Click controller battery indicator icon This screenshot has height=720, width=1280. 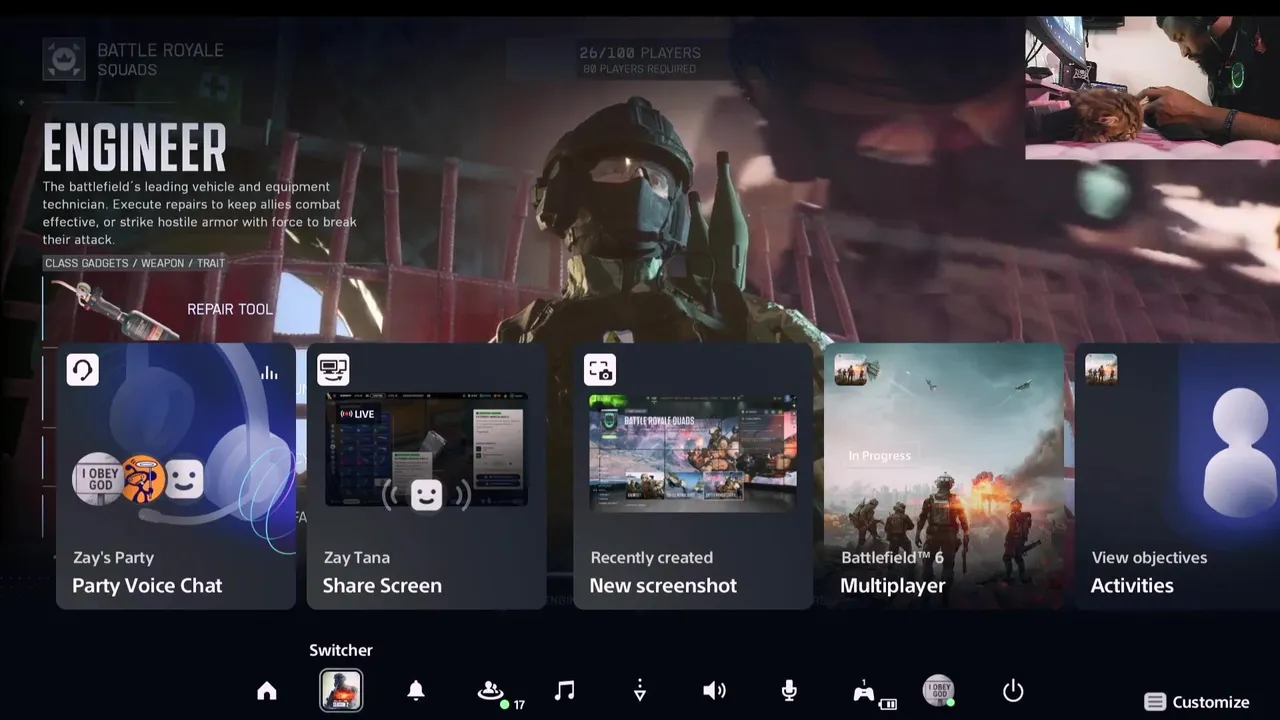[888, 704]
